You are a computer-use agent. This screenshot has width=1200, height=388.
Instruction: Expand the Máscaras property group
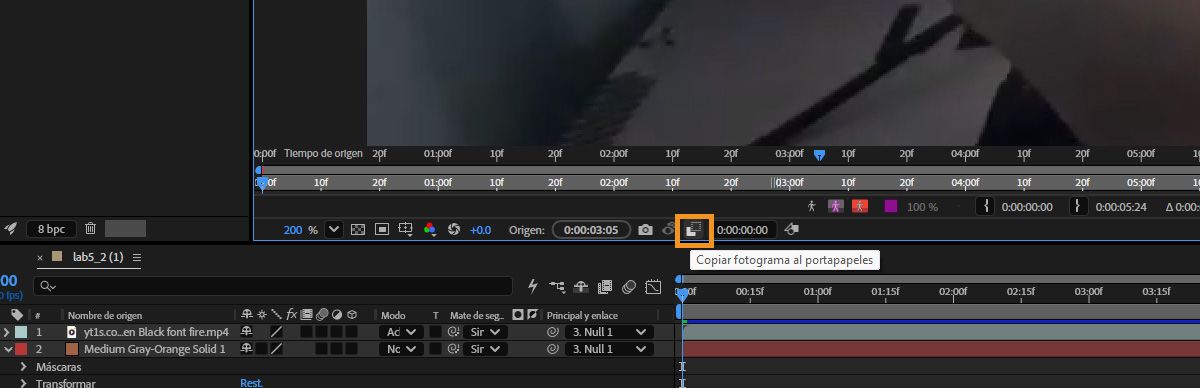[x=24, y=367]
